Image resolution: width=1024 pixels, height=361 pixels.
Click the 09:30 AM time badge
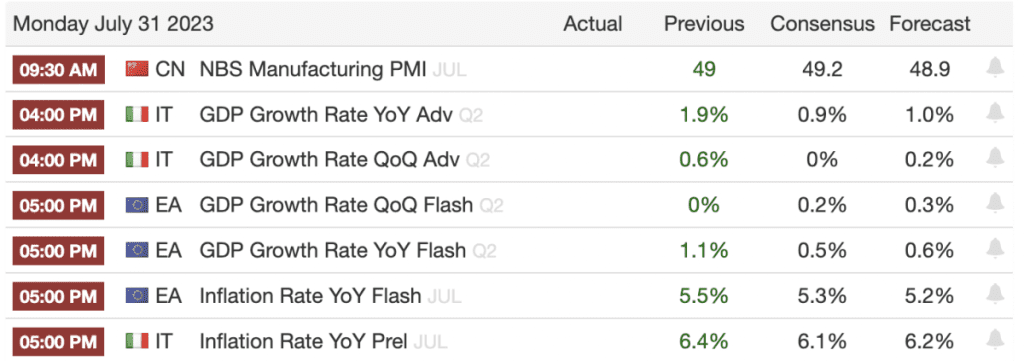58,69
